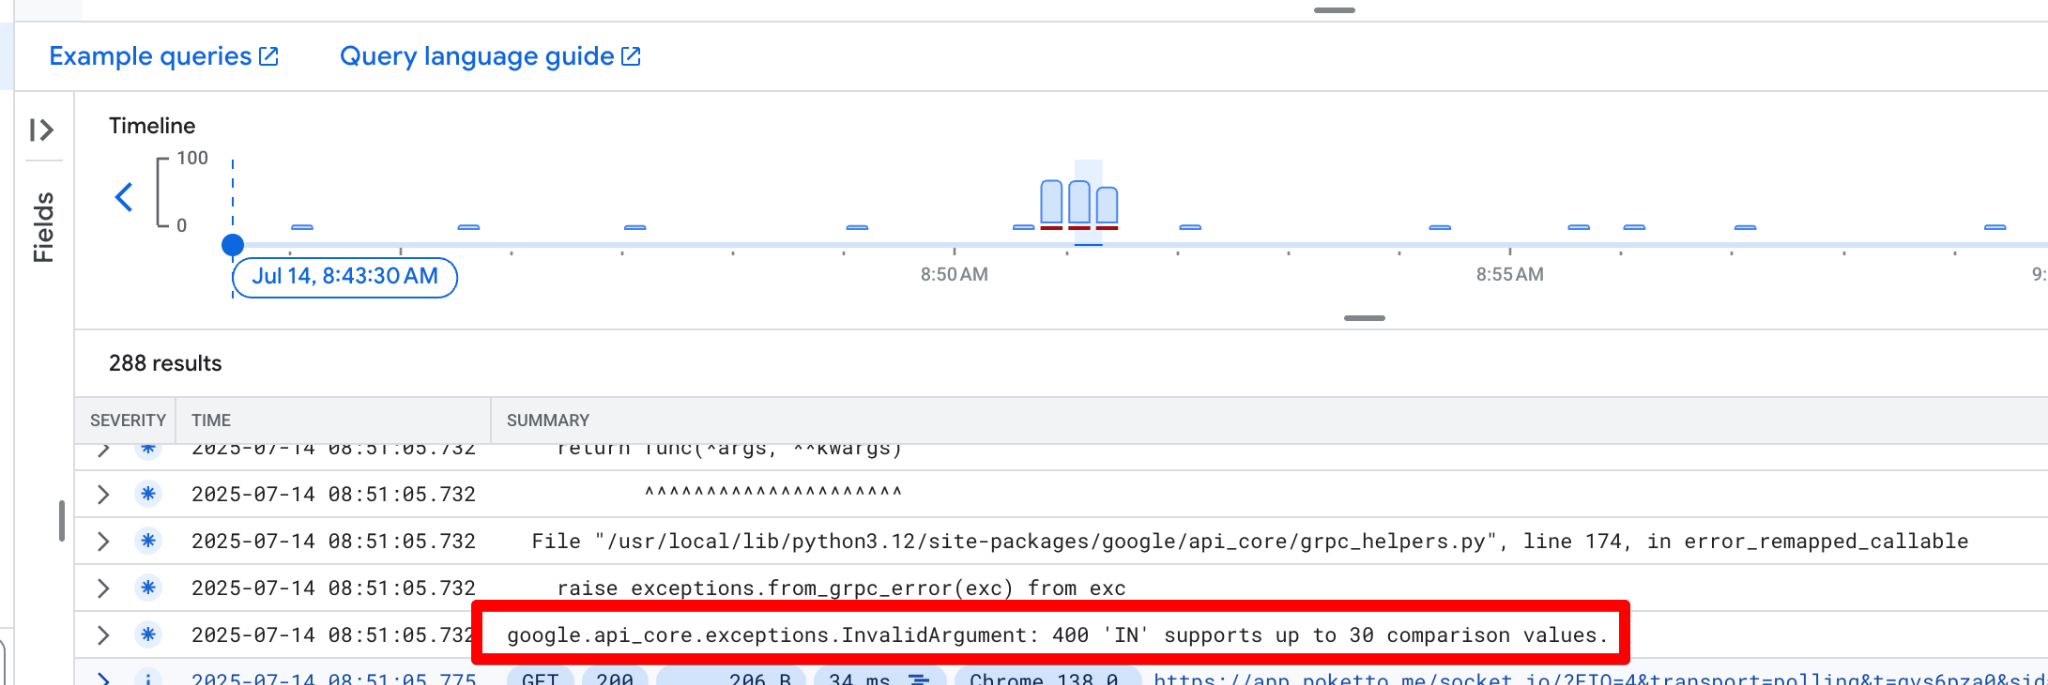Expand the InvalidArgument 400 log entry
2048x685 pixels.
click(x=103, y=635)
